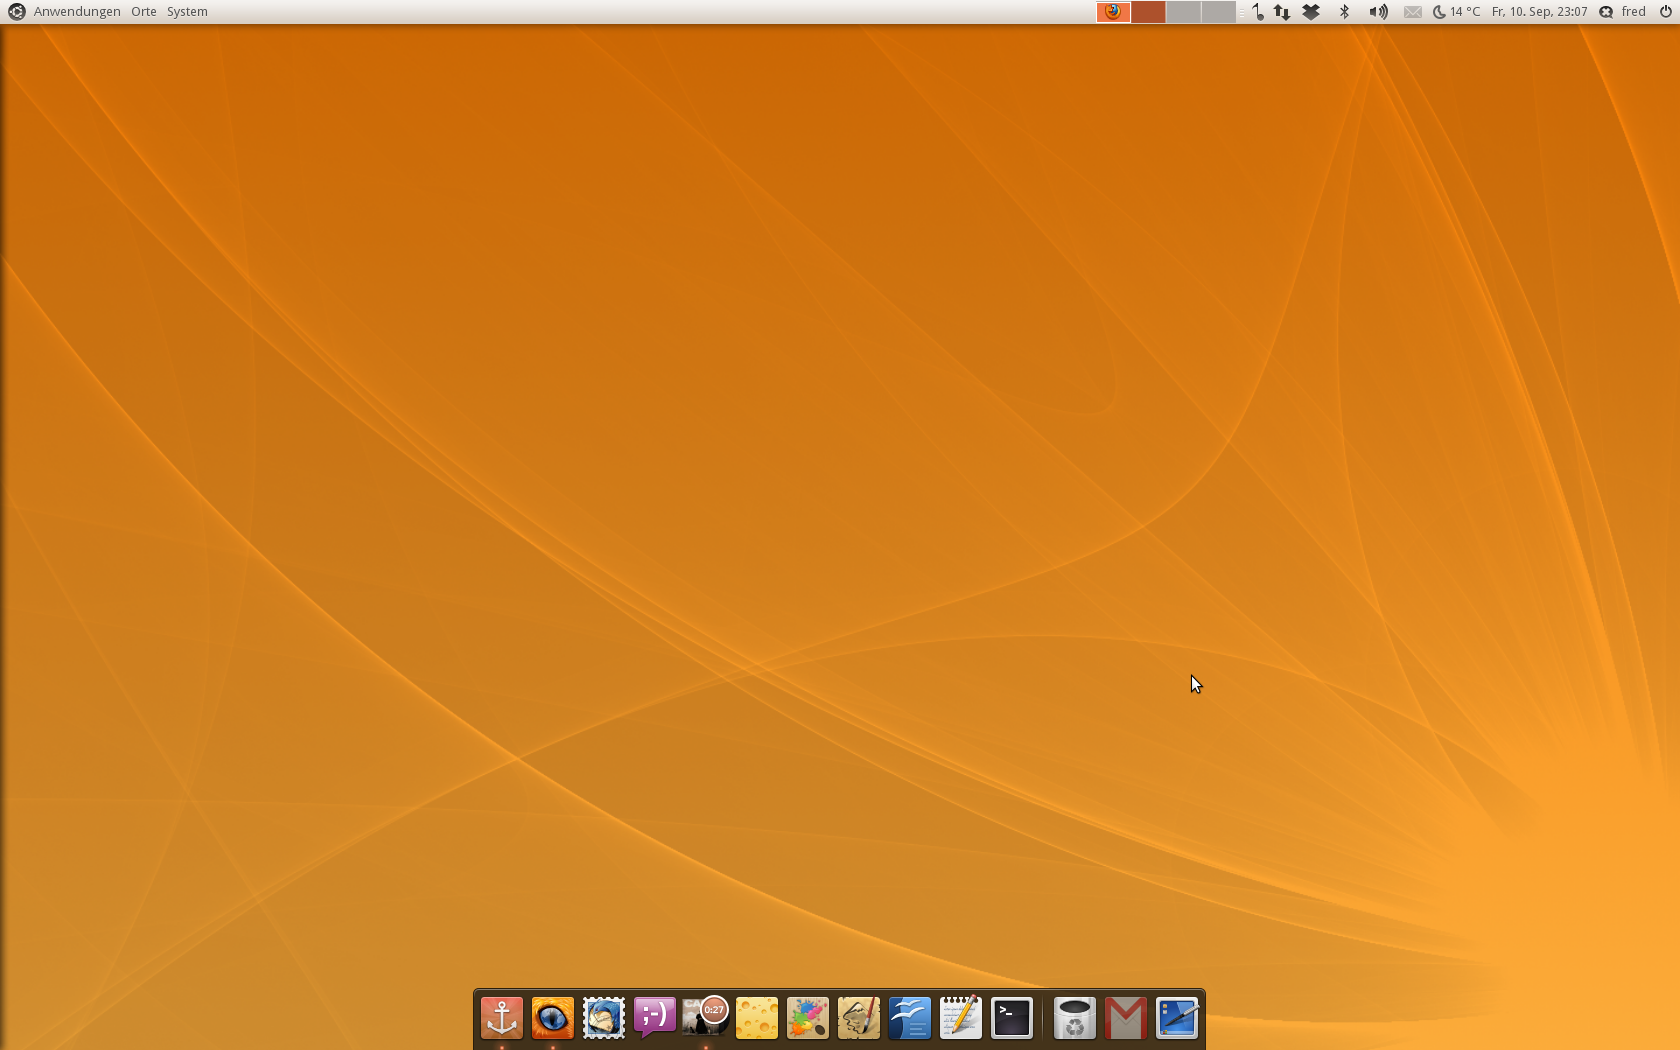Open the purple smiley chat application
The height and width of the screenshot is (1050, 1680).
tap(655, 1018)
